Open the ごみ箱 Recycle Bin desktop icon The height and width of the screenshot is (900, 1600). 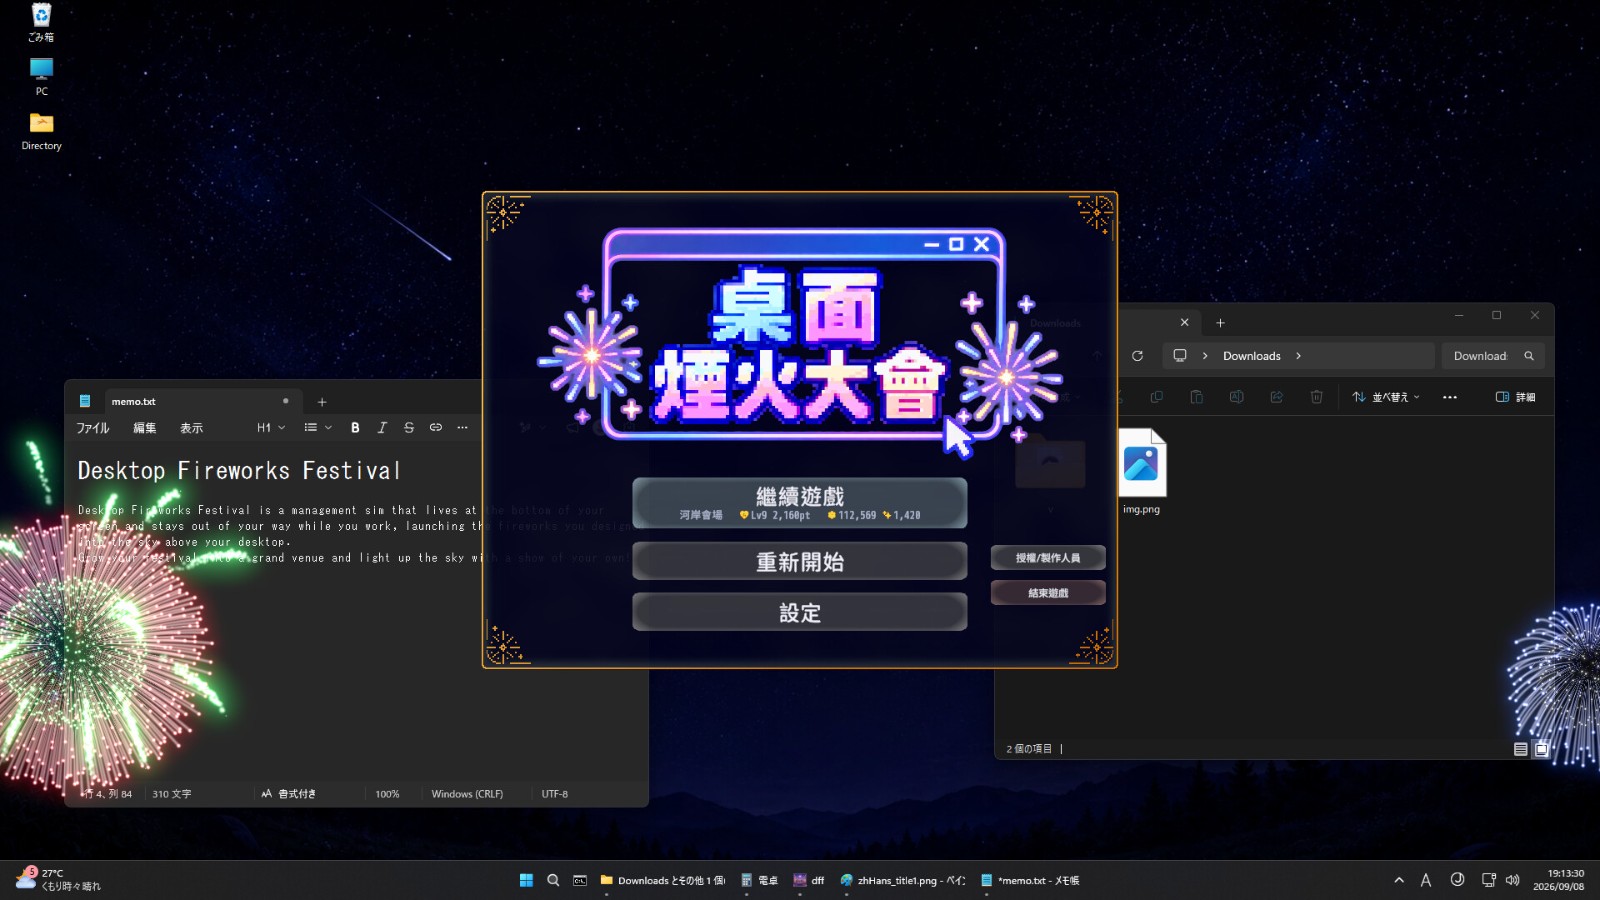click(x=41, y=22)
